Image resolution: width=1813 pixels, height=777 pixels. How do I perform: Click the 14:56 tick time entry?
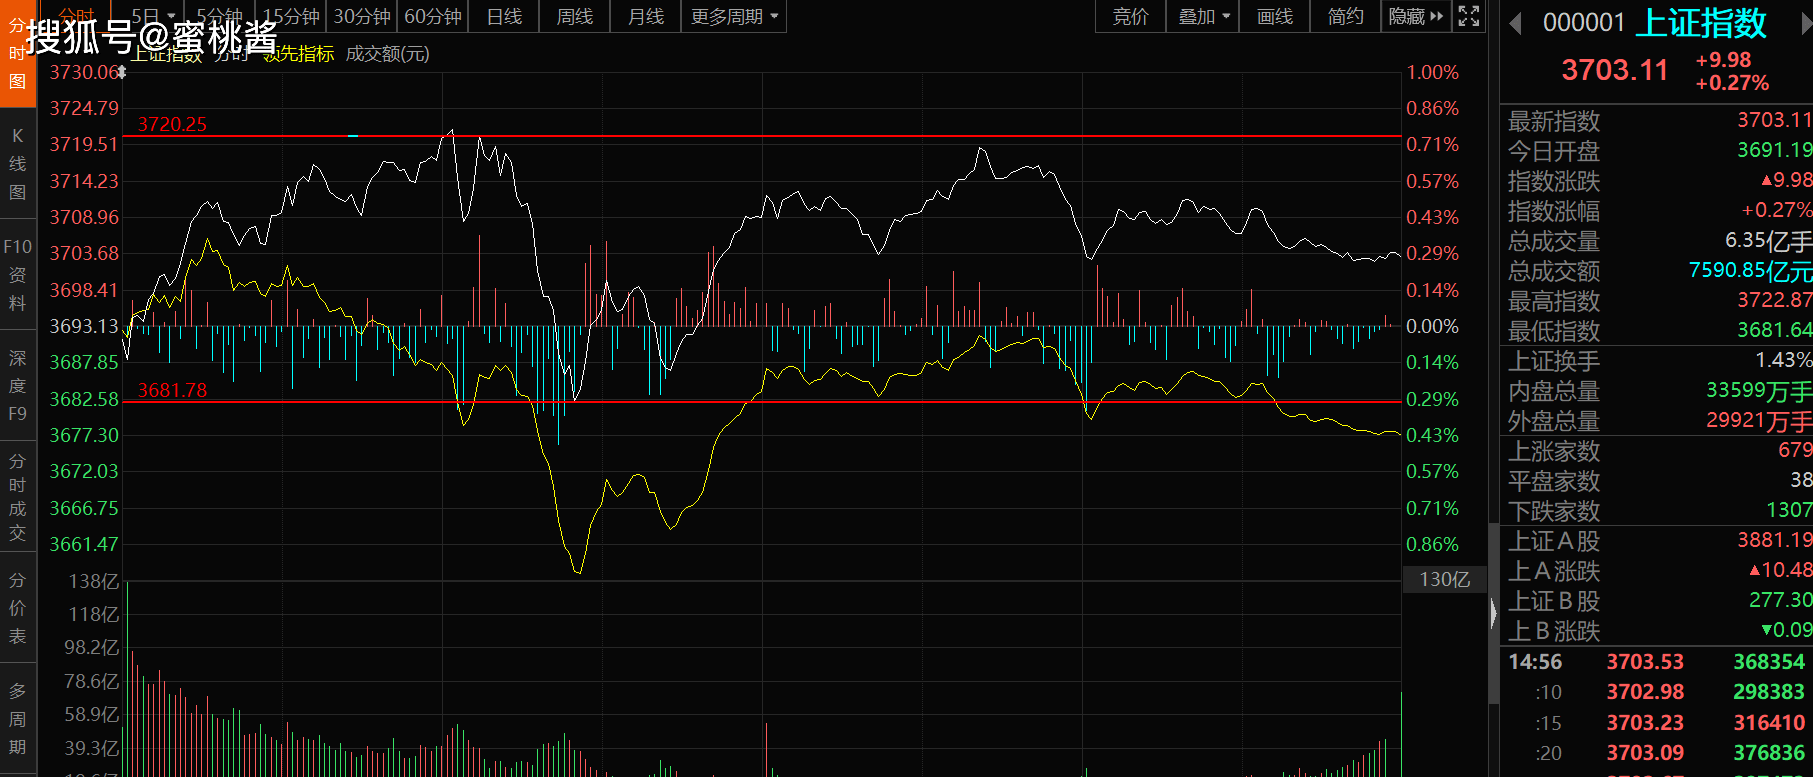pos(1535,662)
